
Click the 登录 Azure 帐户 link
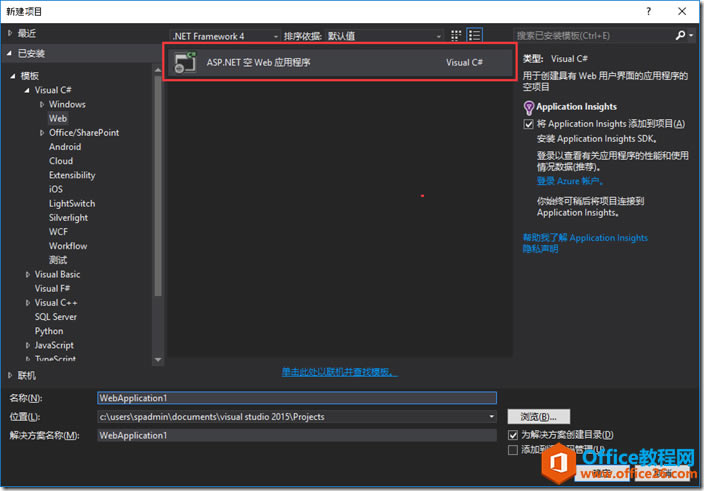point(570,181)
